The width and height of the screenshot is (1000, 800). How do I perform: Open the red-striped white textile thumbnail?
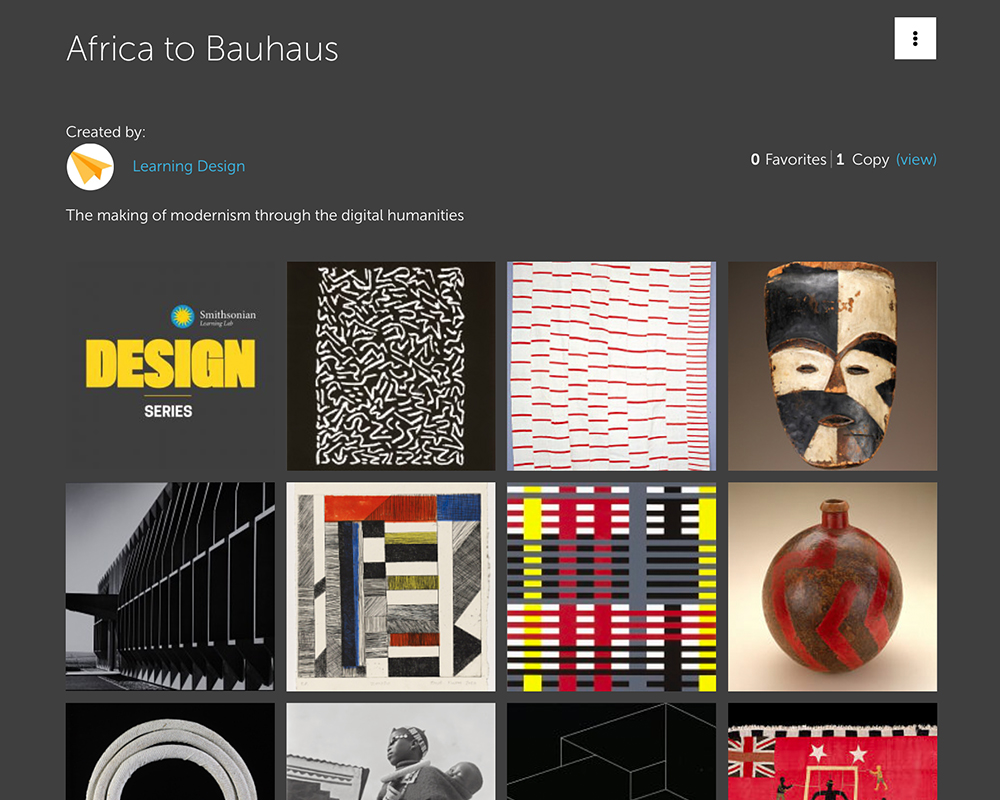612,366
